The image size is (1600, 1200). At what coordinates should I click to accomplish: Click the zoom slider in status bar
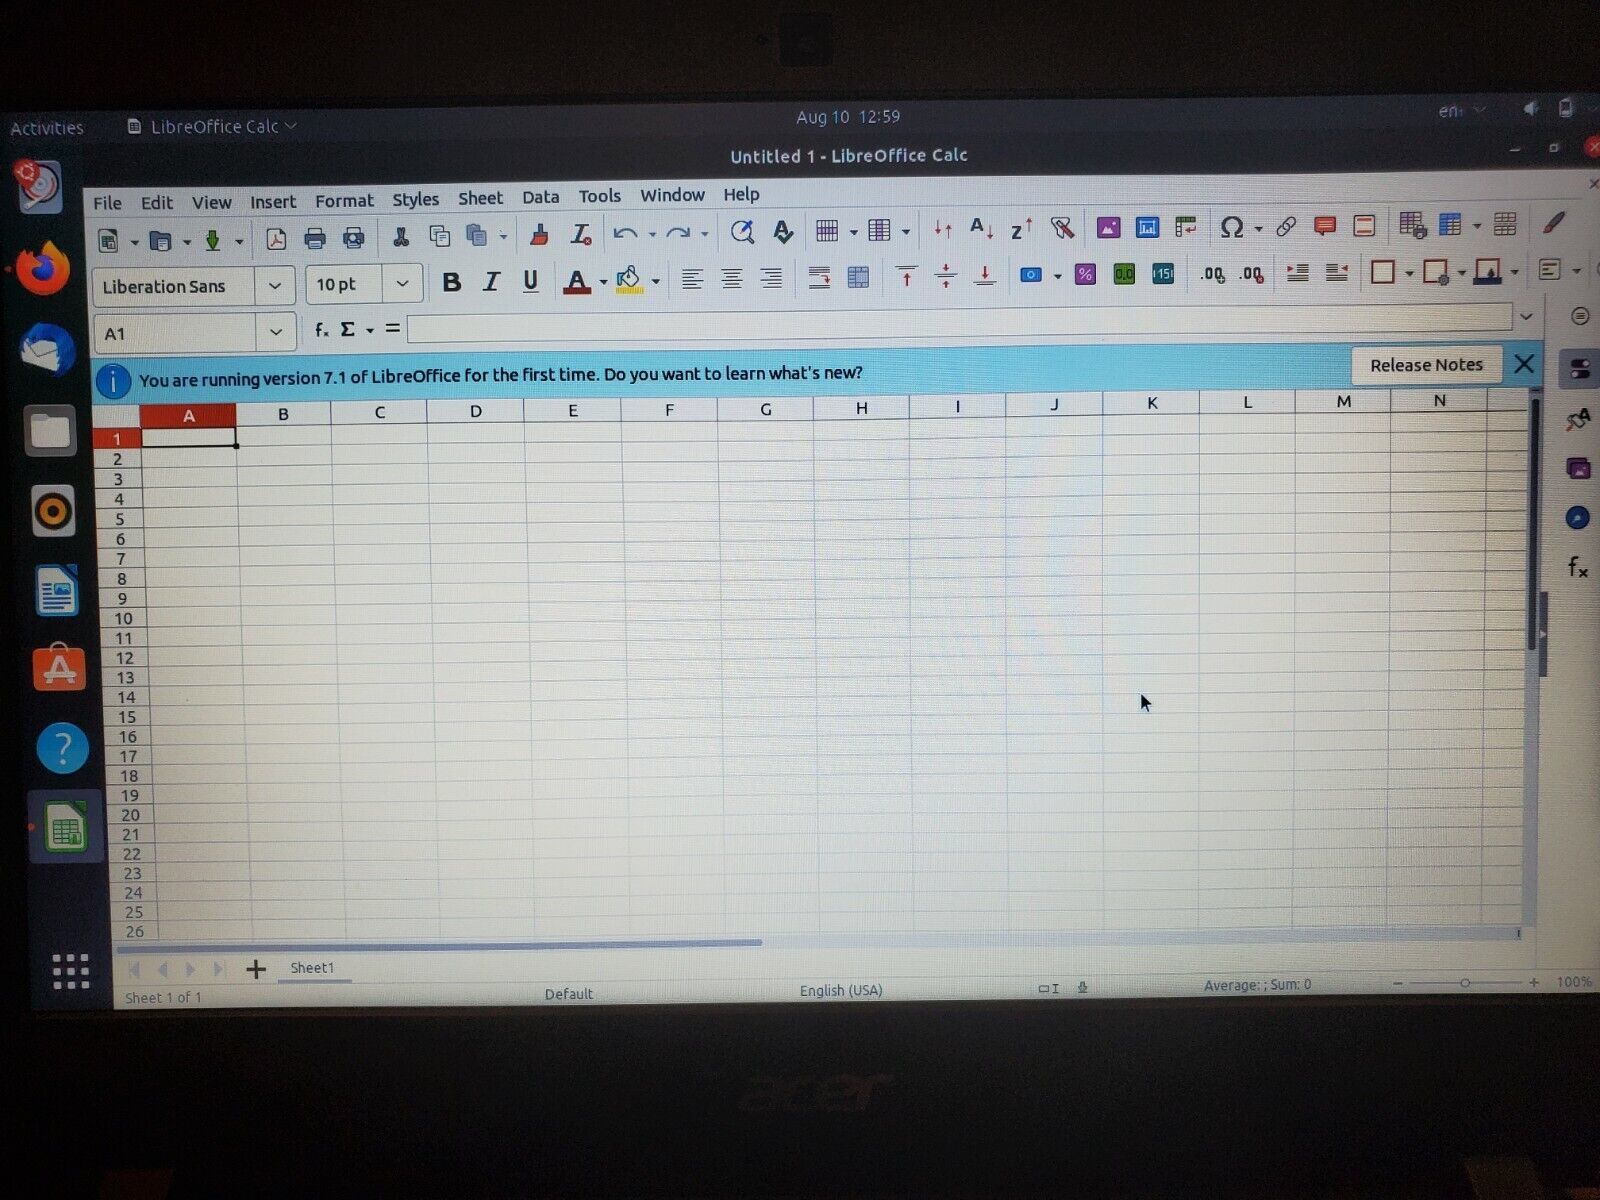1465,983
